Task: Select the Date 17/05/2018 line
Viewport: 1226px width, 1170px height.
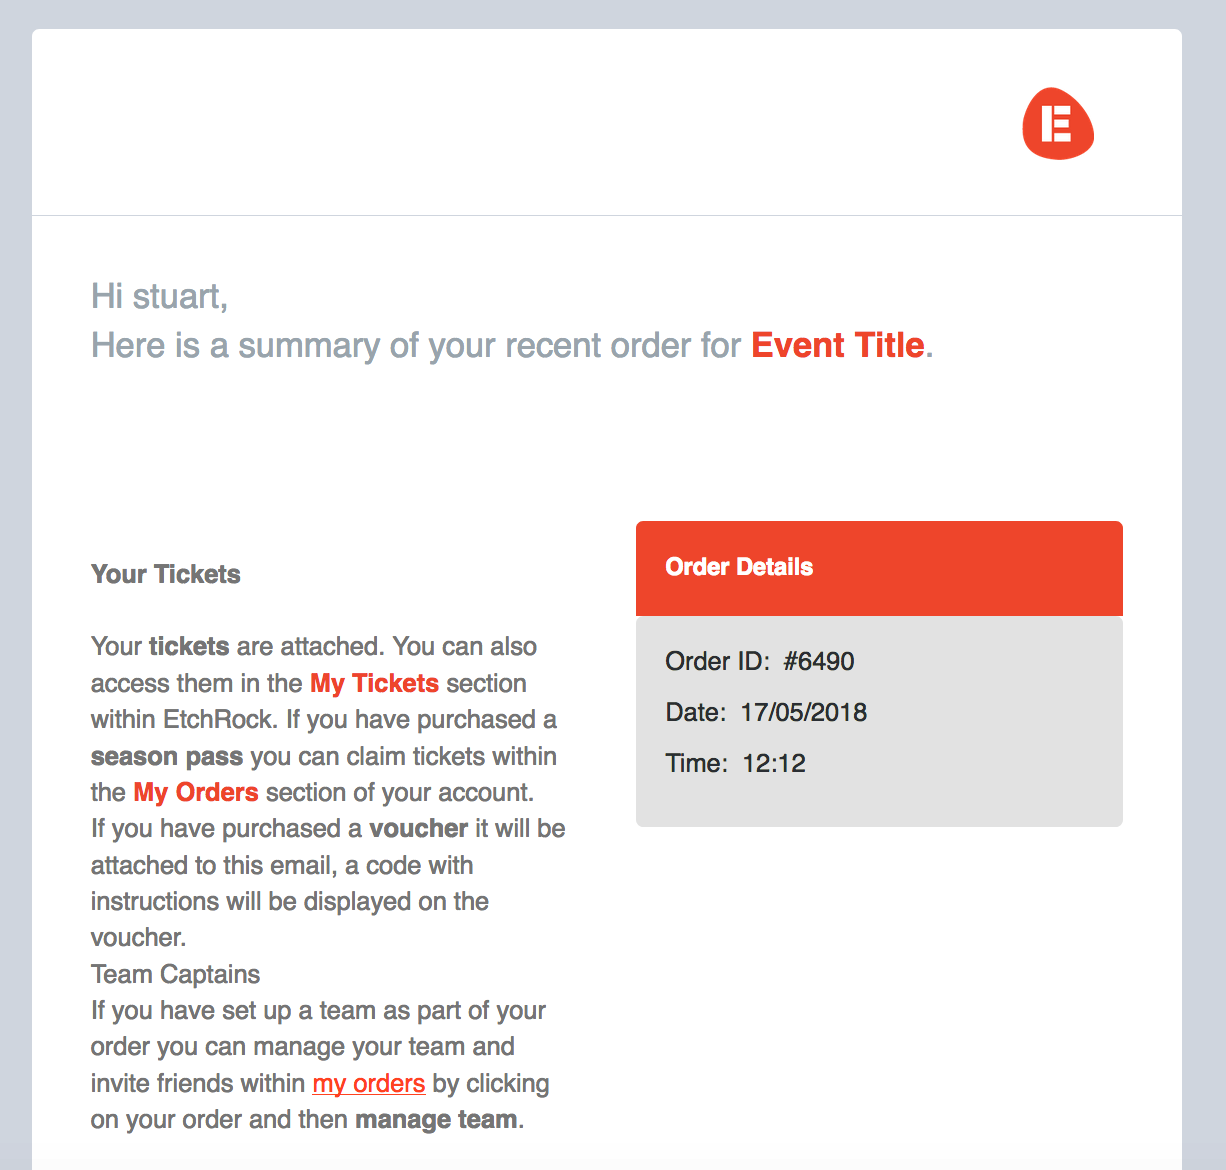Action: [x=766, y=712]
